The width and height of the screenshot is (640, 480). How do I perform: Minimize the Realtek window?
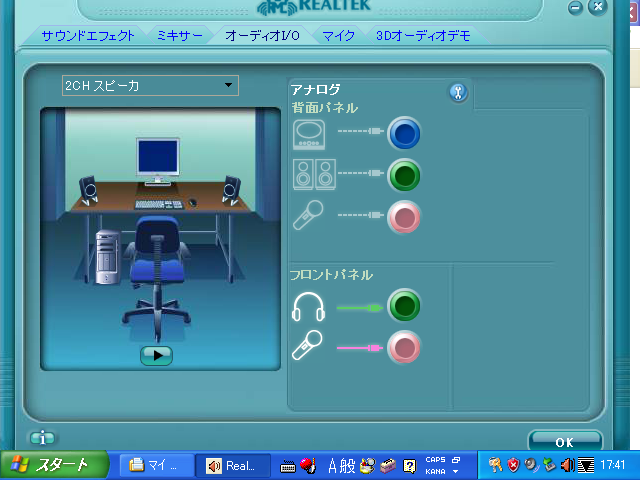(575, 7)
